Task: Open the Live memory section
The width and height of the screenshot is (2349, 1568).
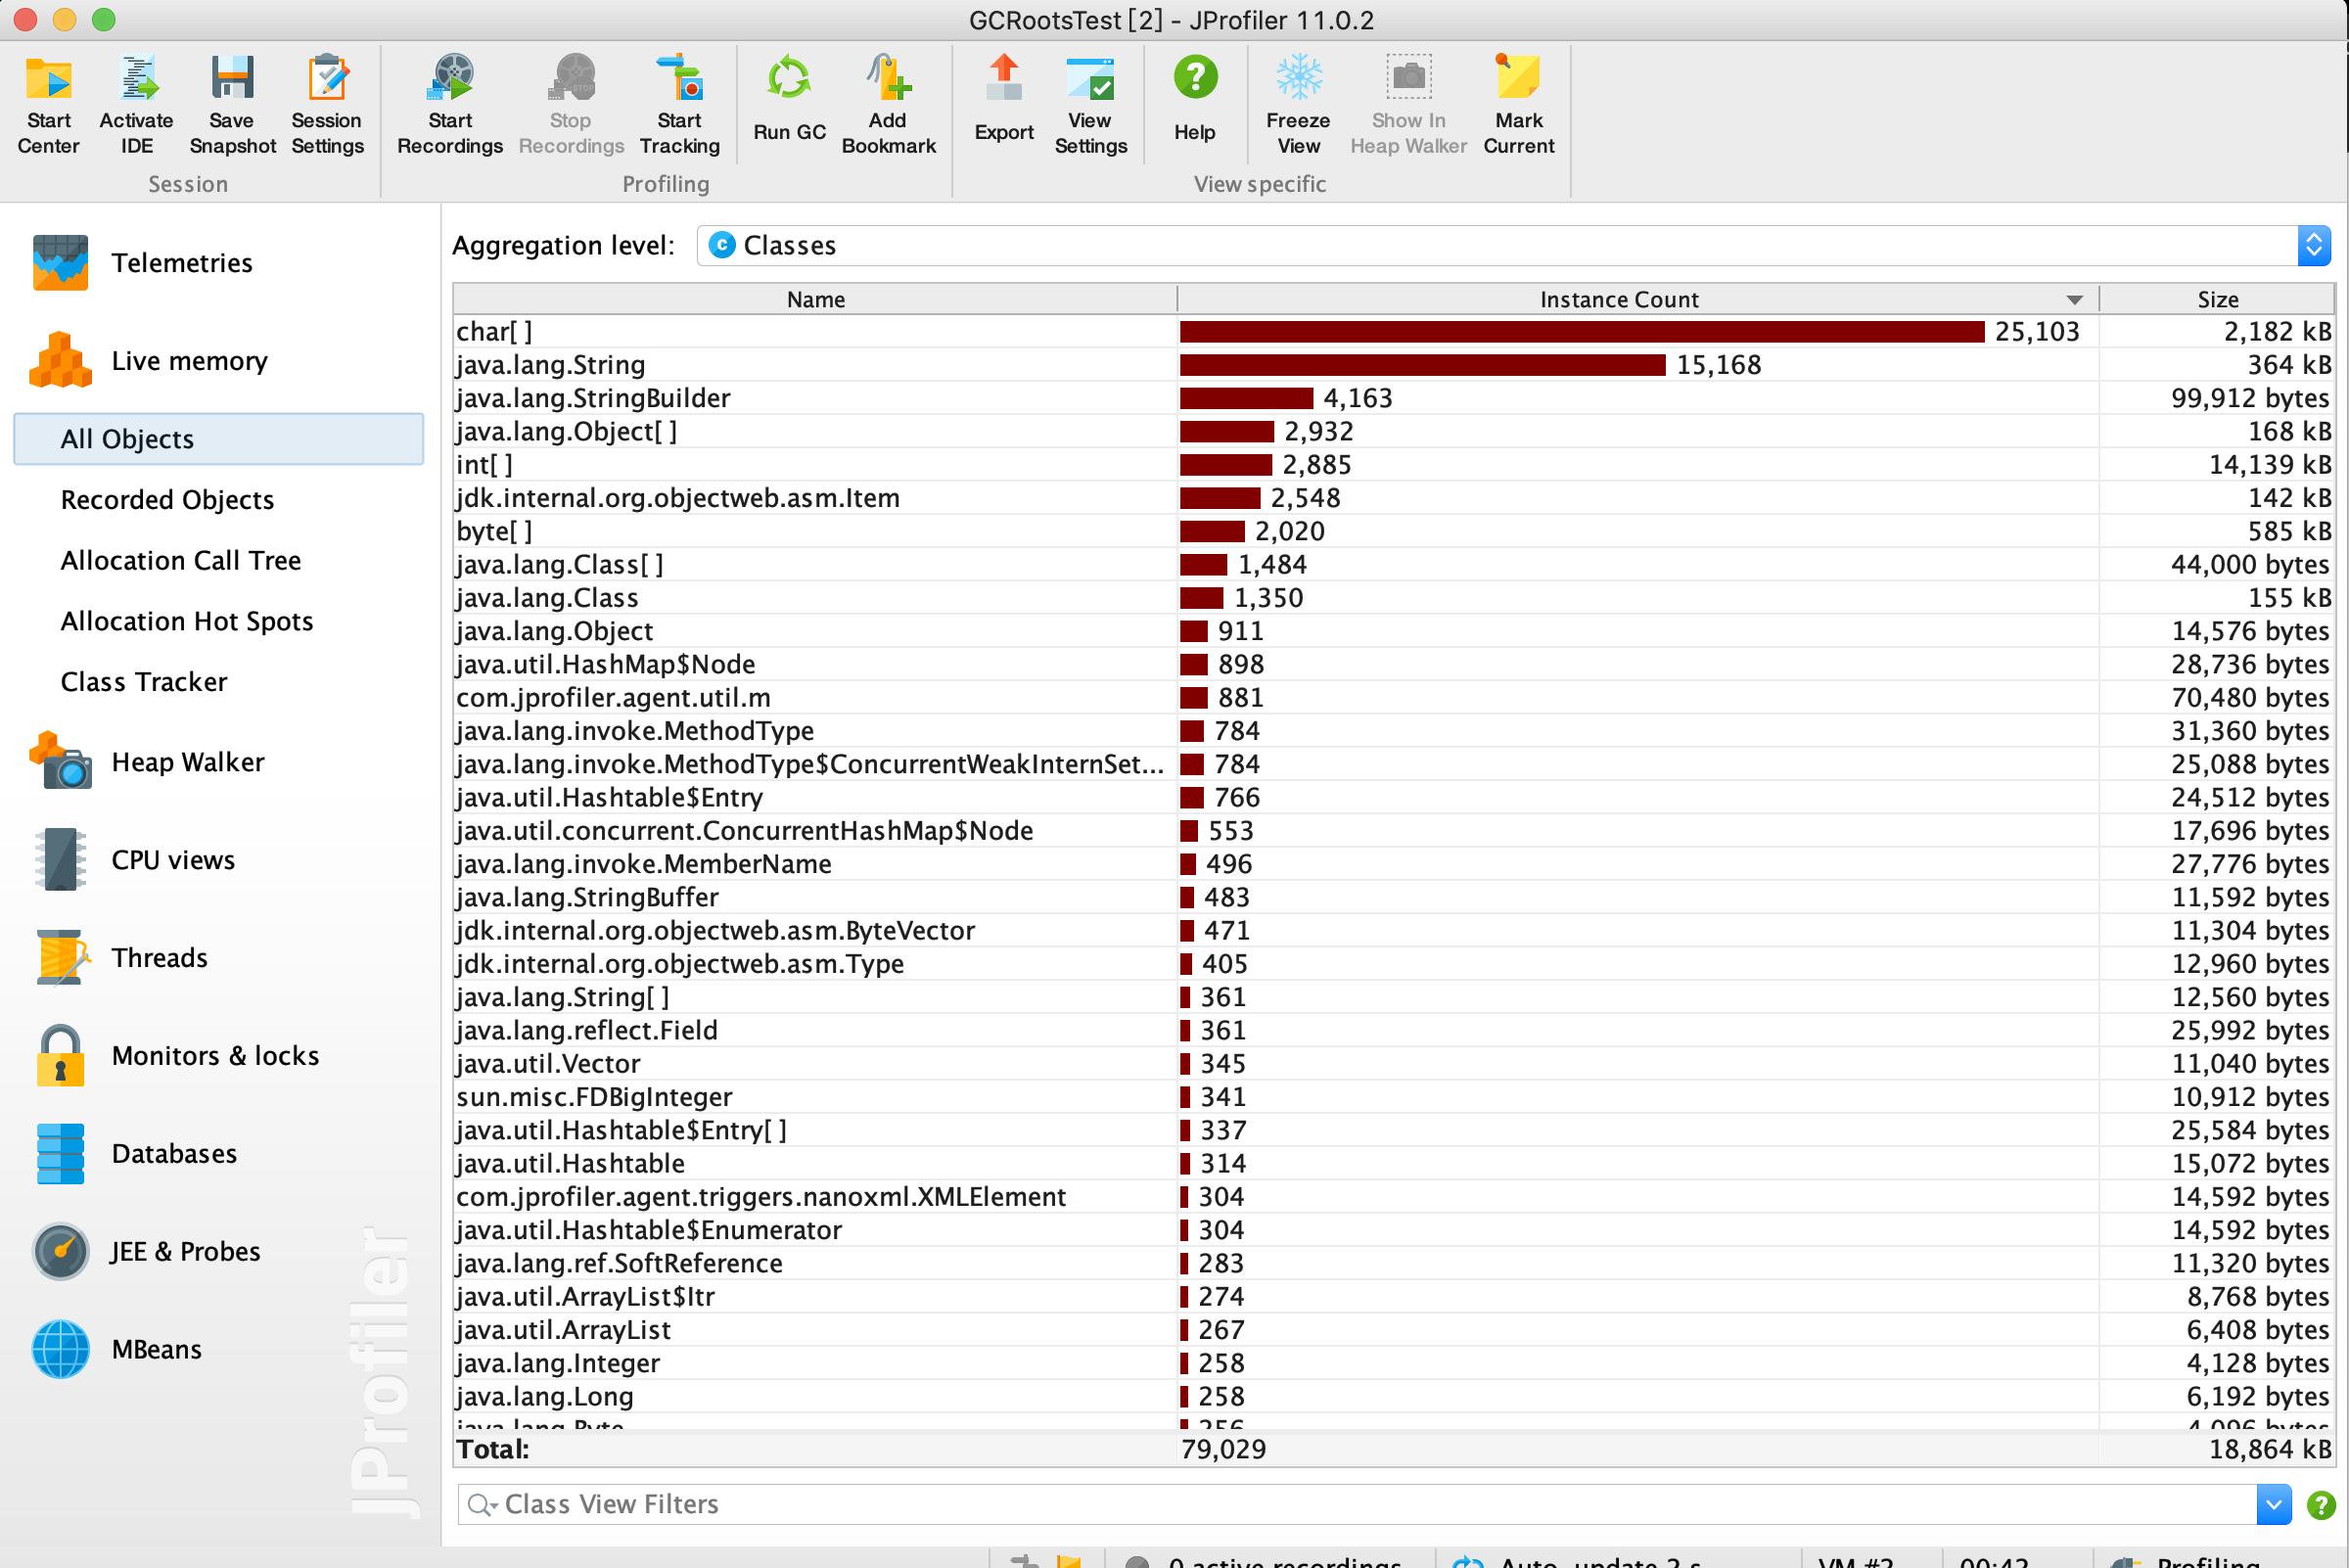Action: point(150,361)
